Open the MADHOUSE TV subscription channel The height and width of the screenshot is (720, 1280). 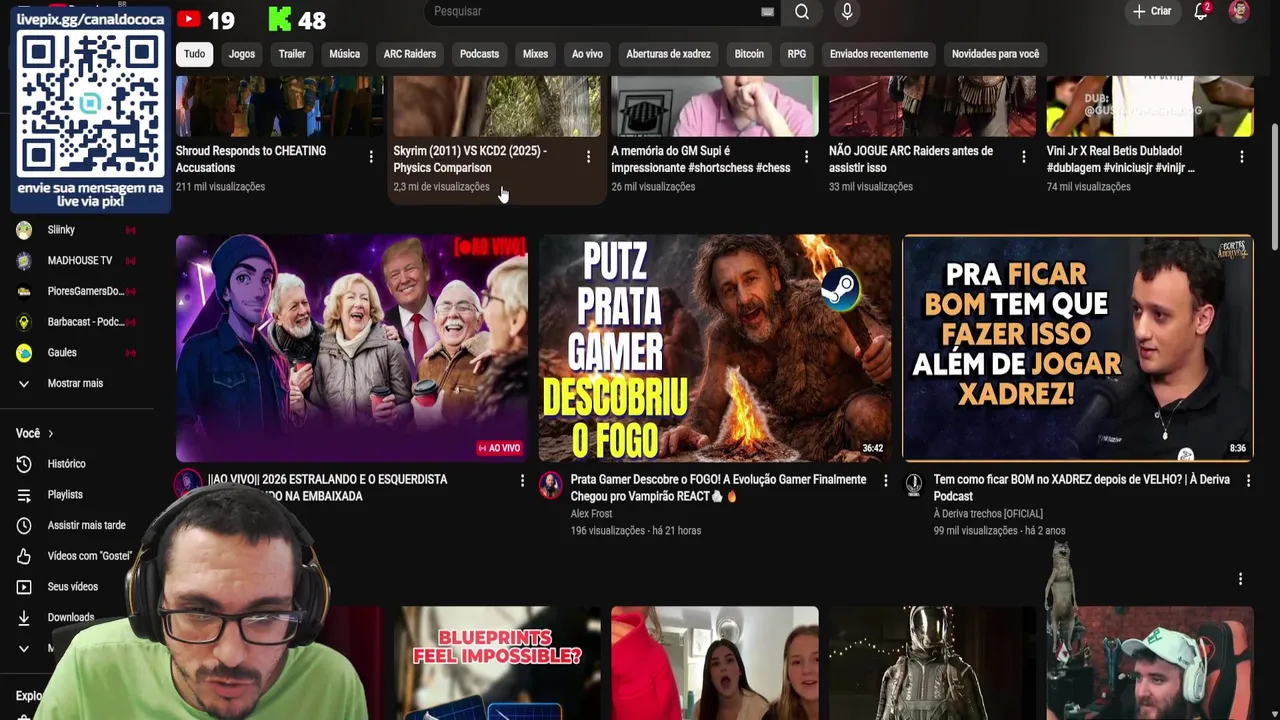79,261
